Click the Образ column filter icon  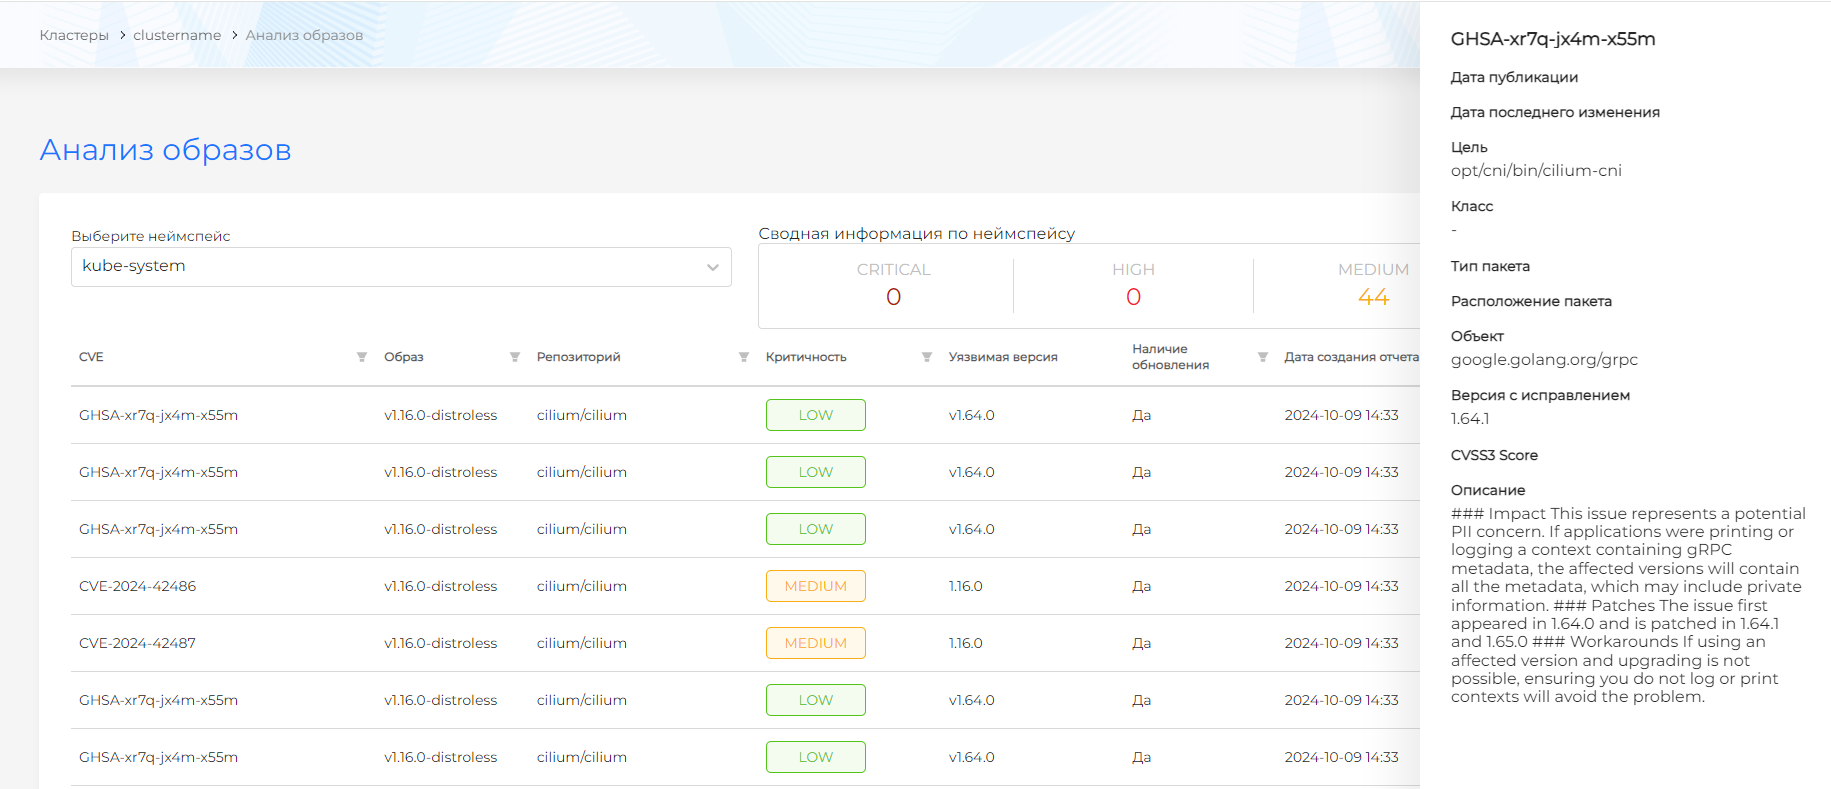(515, 357)
